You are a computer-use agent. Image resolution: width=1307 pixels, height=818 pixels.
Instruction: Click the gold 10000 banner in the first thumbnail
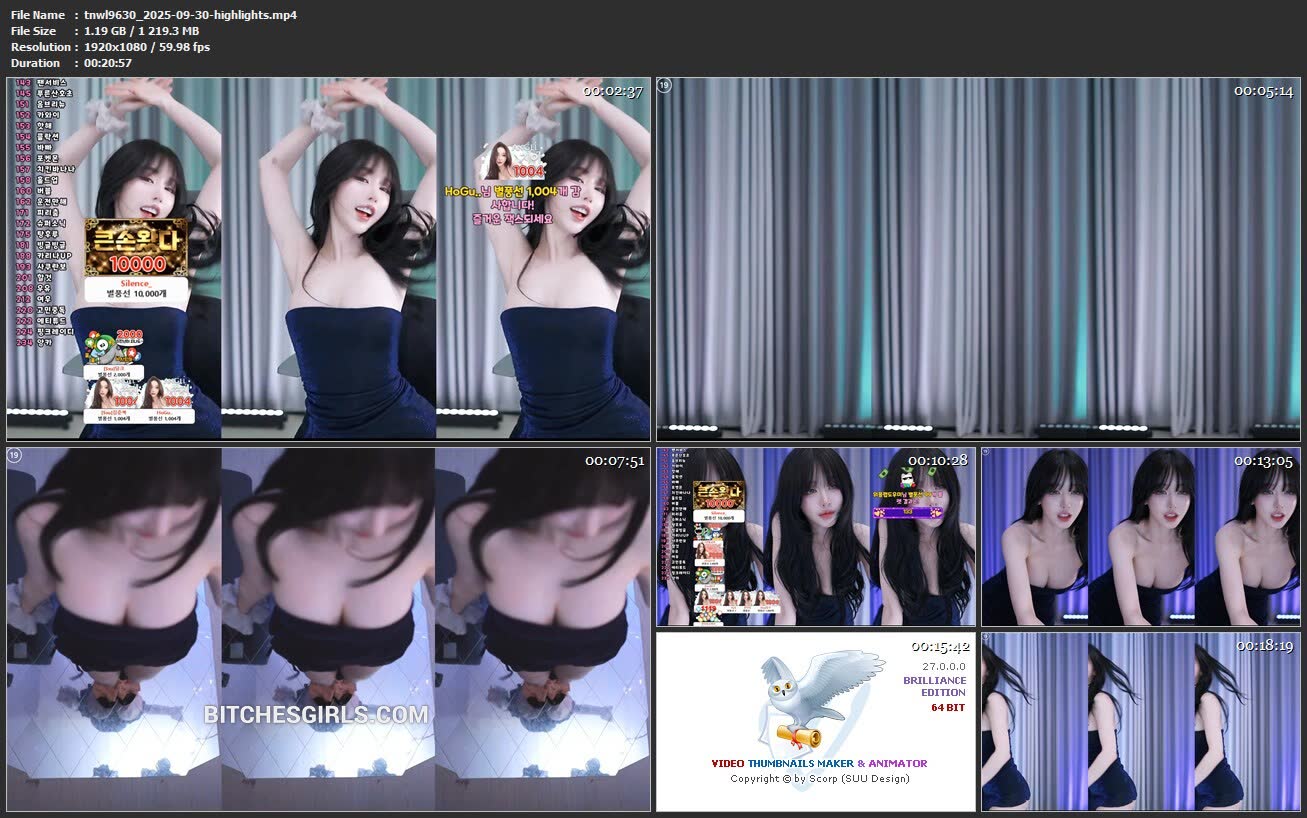135,248
